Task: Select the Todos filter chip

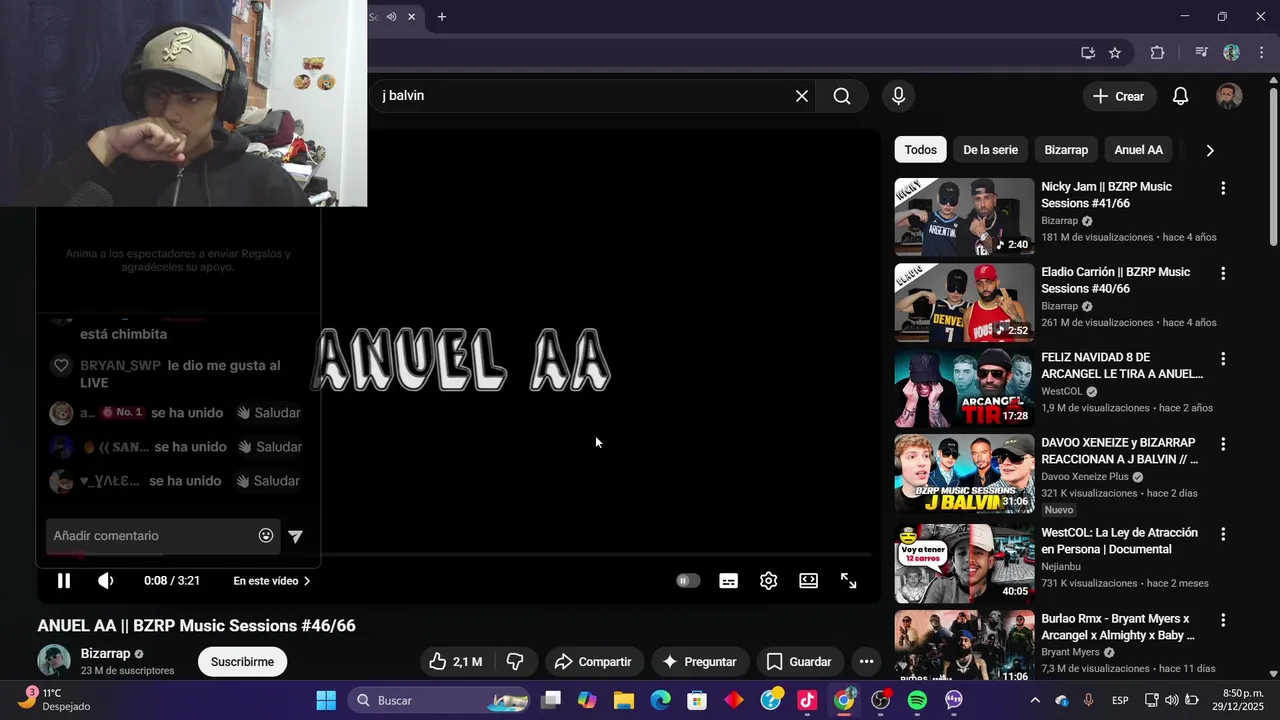Action: (x=920, y=150)
